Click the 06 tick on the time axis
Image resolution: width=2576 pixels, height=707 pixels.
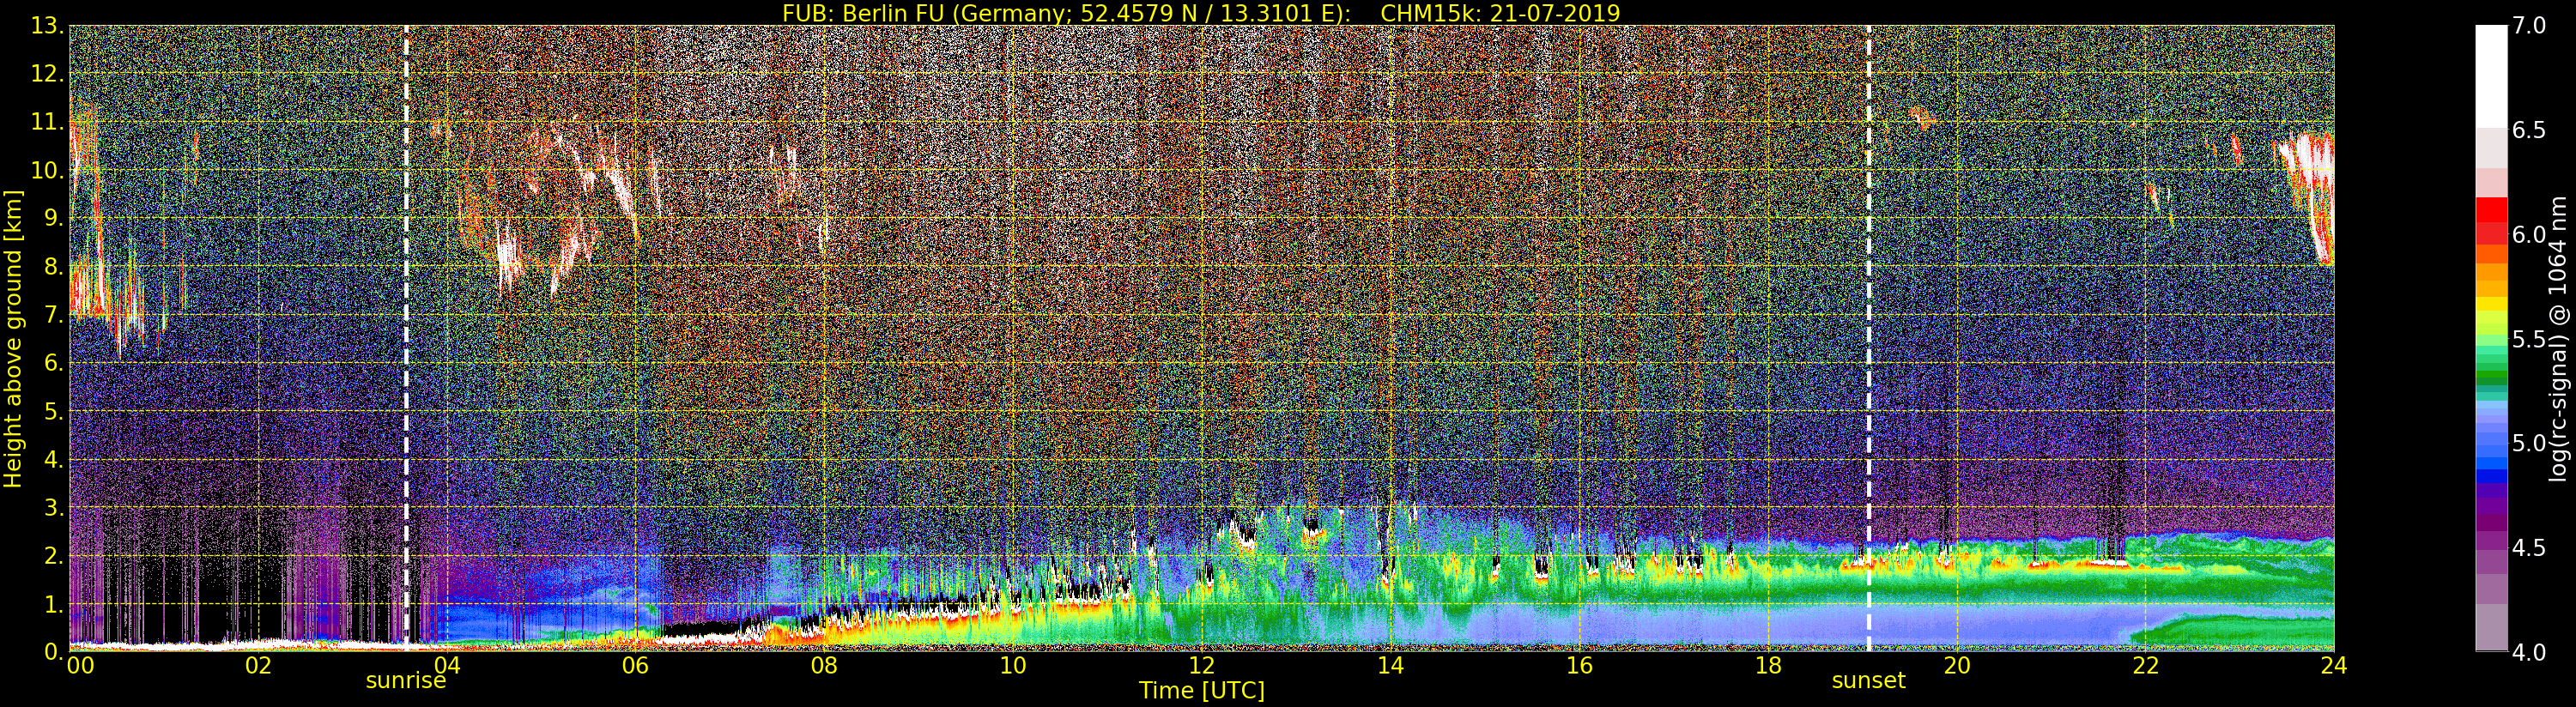point(635,666)
